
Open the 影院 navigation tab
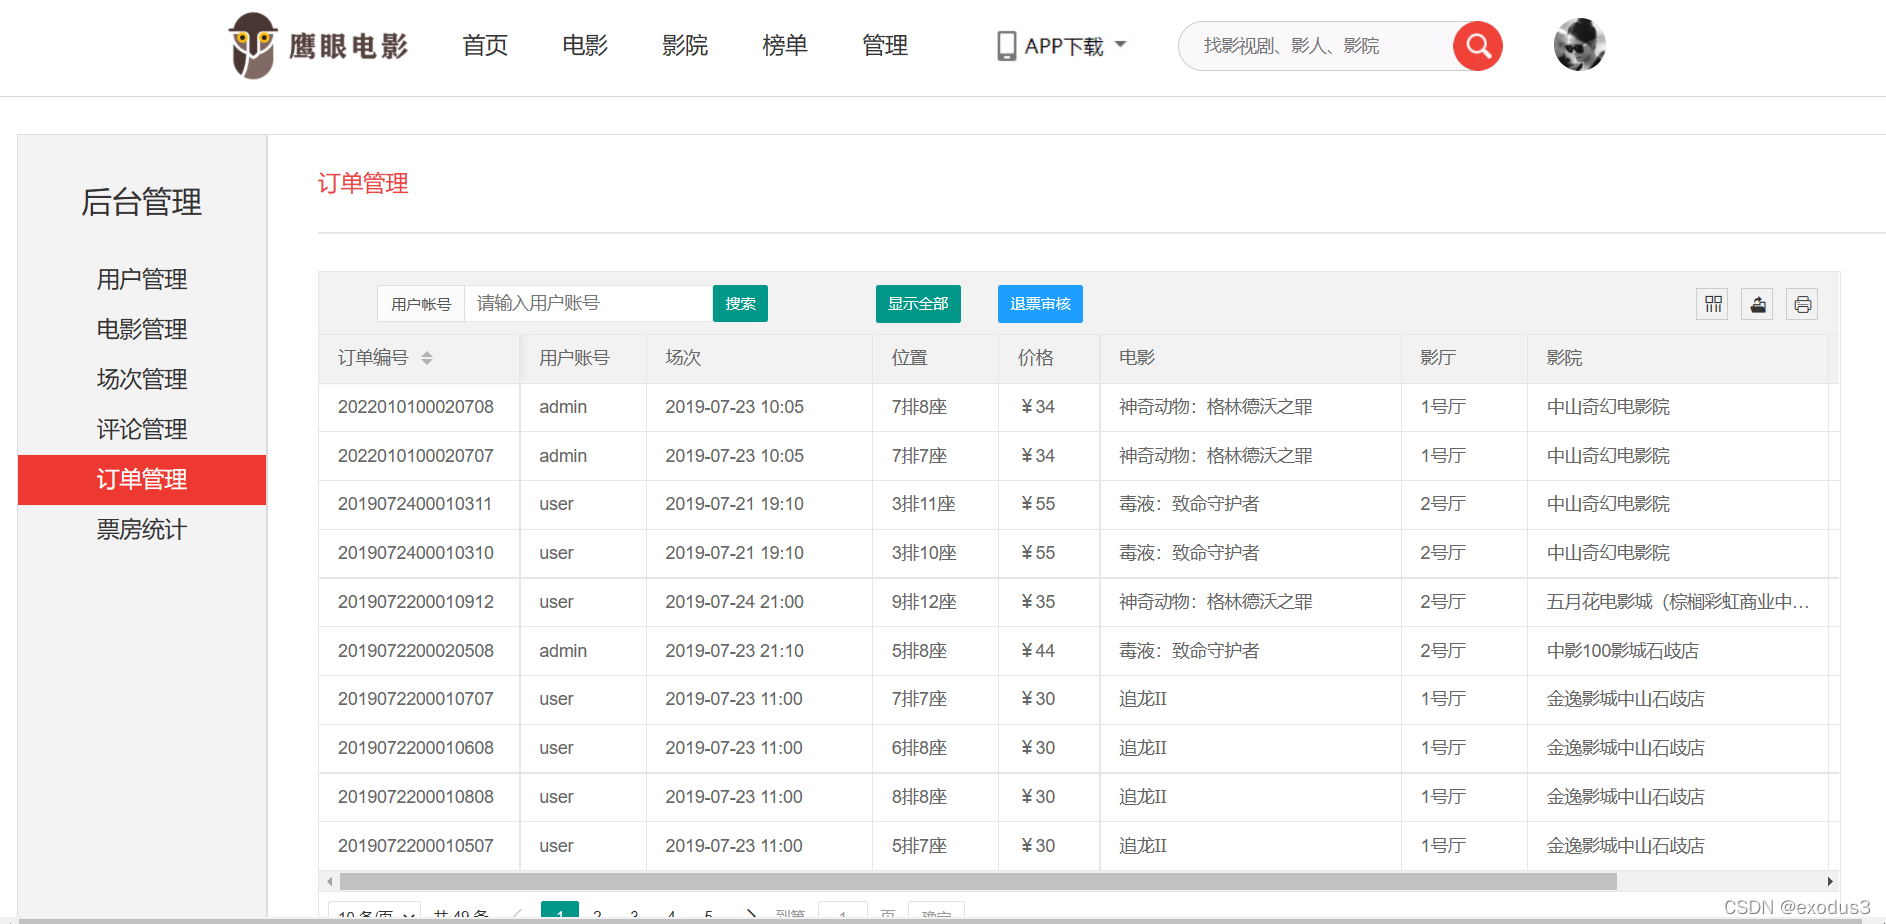click(x=684, y=45)
